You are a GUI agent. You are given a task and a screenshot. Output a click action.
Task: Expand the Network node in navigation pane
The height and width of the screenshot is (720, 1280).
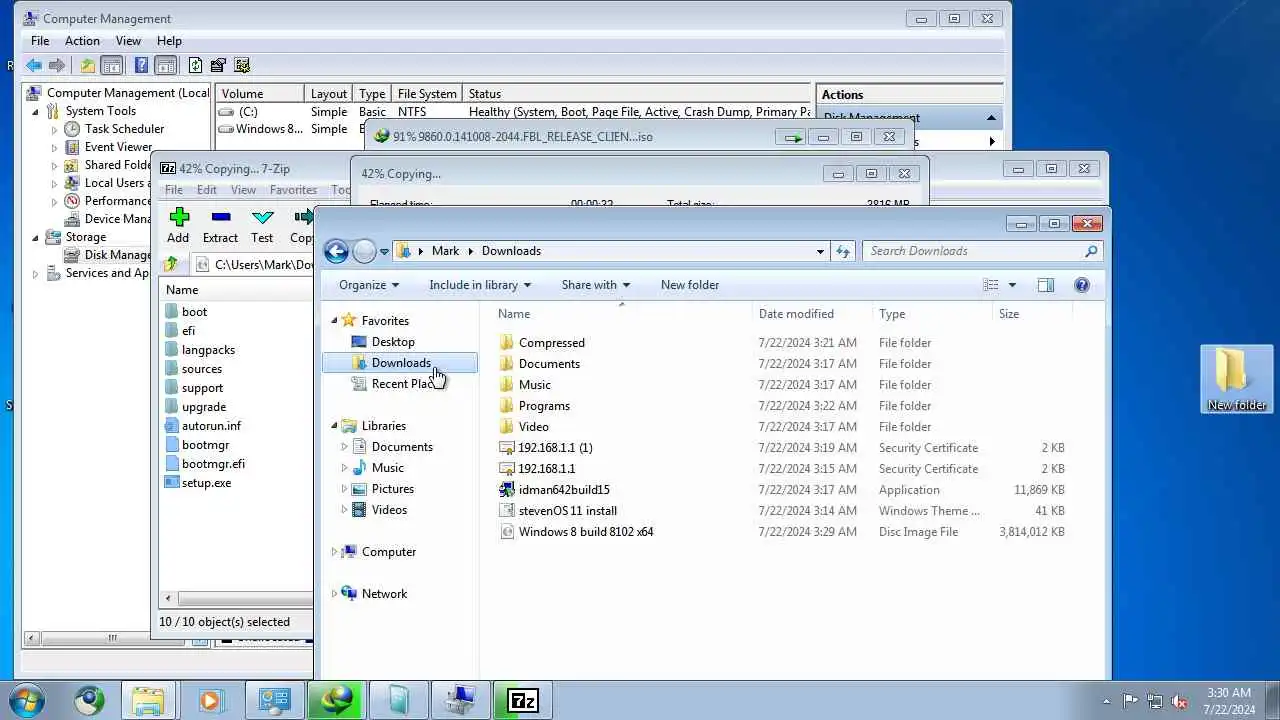335,594
